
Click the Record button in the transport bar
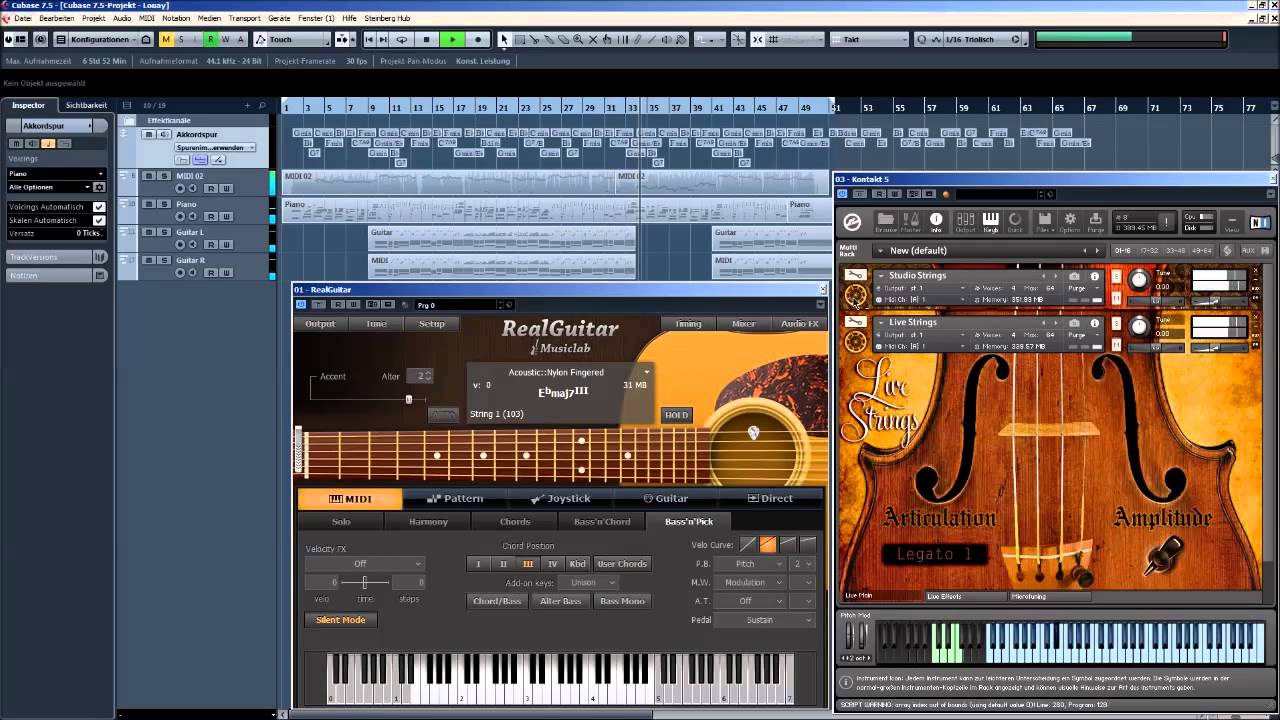point(477,40)
